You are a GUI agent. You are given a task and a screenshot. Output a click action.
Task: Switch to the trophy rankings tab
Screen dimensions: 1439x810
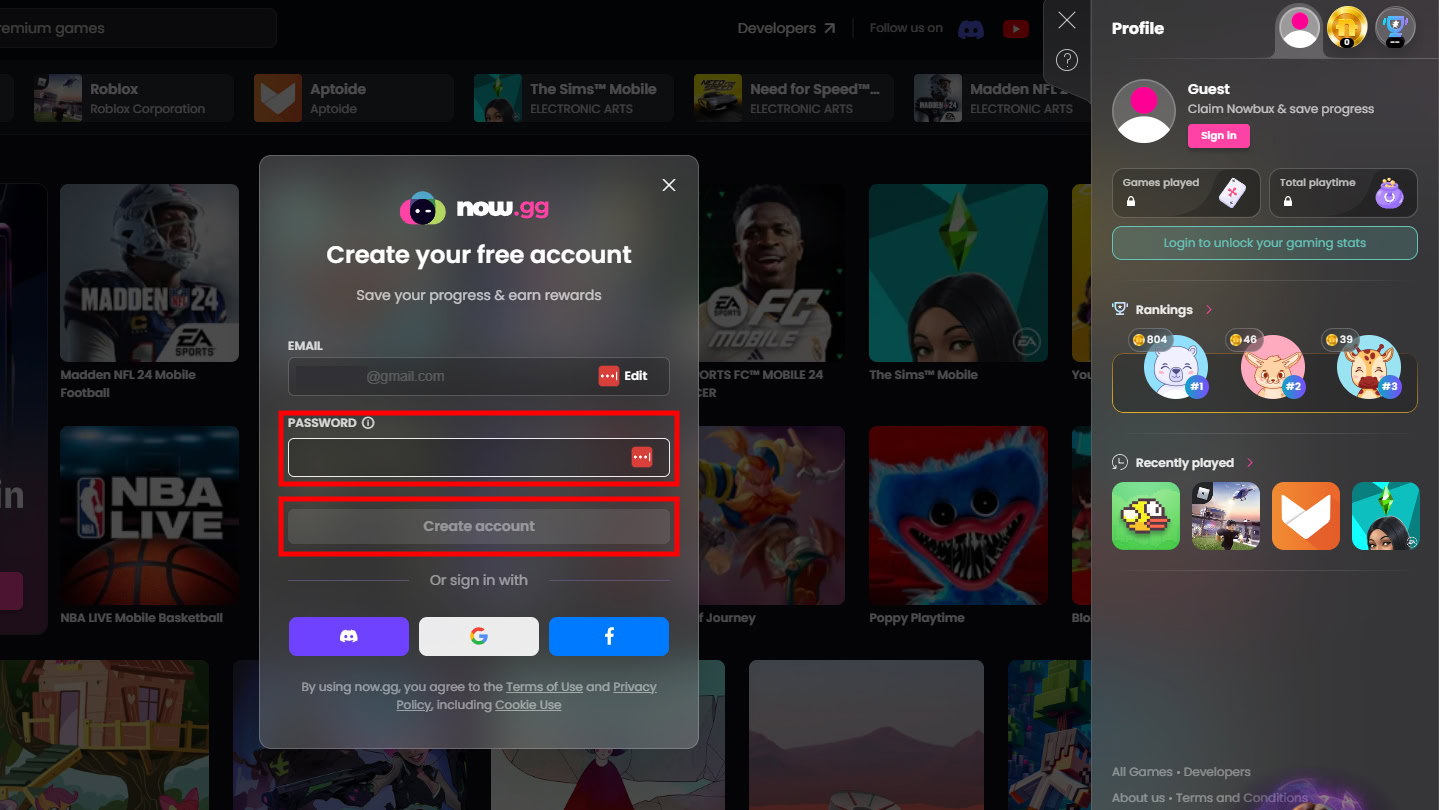click(x=1394, y=27)
